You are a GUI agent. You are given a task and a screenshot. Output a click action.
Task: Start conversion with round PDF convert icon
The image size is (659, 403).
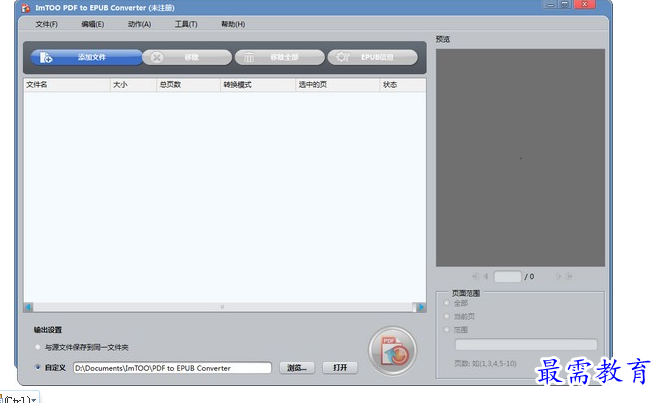[393, 351]
